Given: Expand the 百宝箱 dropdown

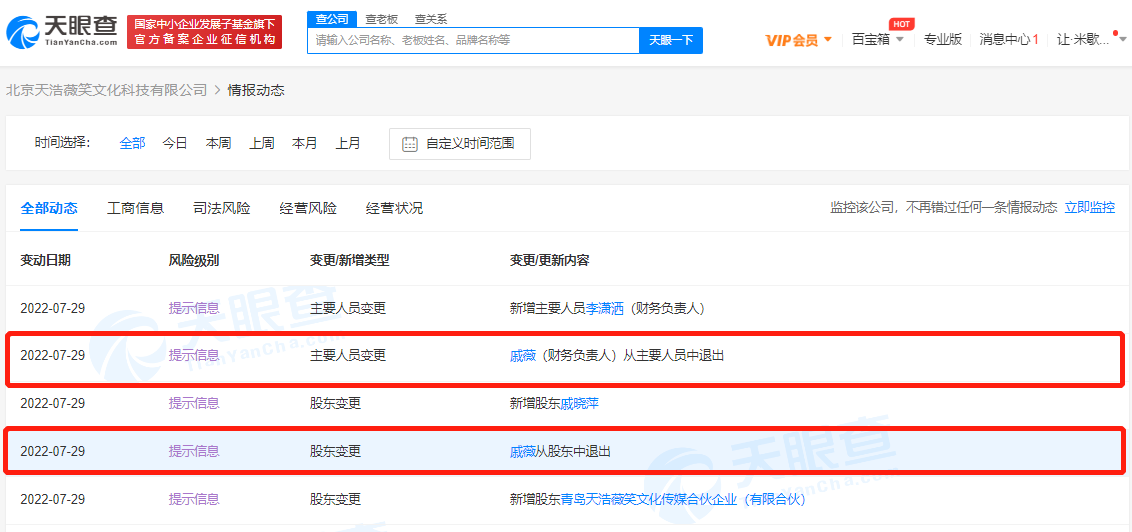Looking at the screenshot, I should click(x=877, y=40).
